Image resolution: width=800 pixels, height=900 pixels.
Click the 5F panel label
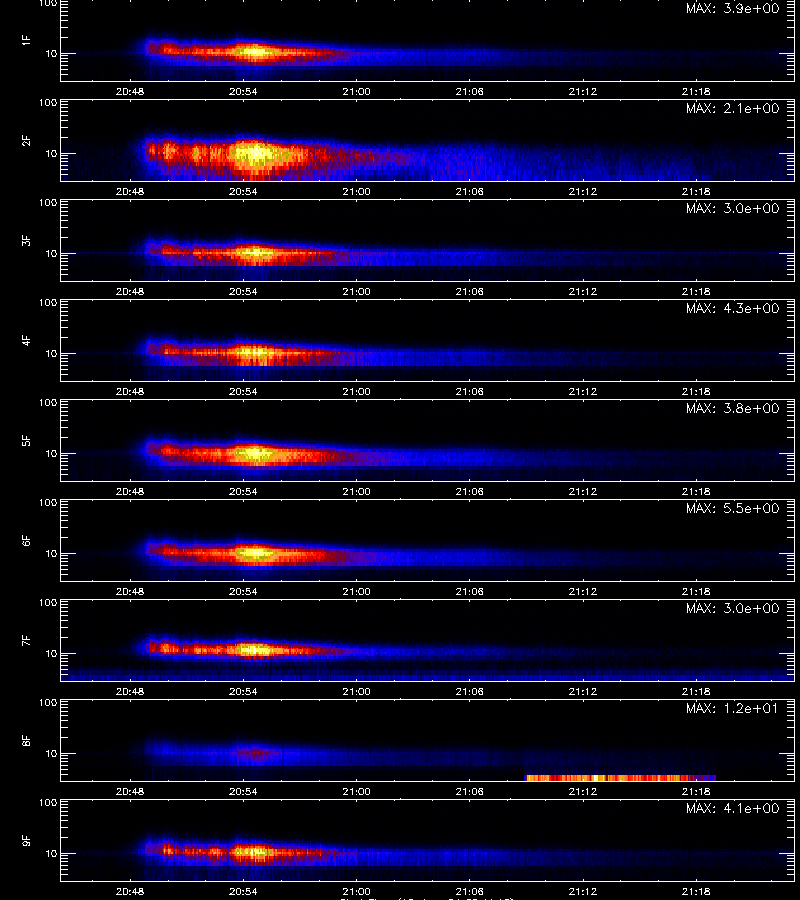point(26,441)
